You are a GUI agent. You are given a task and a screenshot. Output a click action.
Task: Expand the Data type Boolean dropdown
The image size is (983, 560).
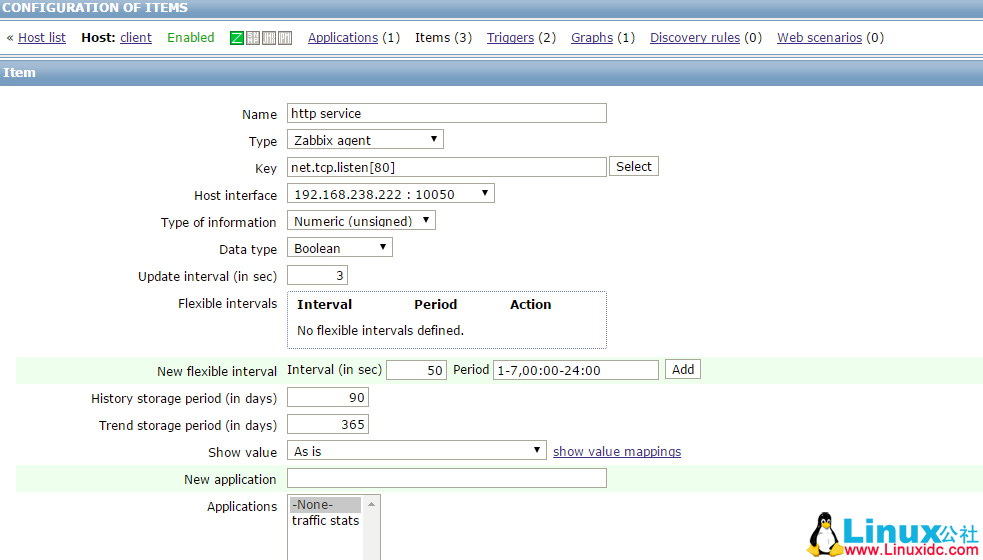(339, 248)
